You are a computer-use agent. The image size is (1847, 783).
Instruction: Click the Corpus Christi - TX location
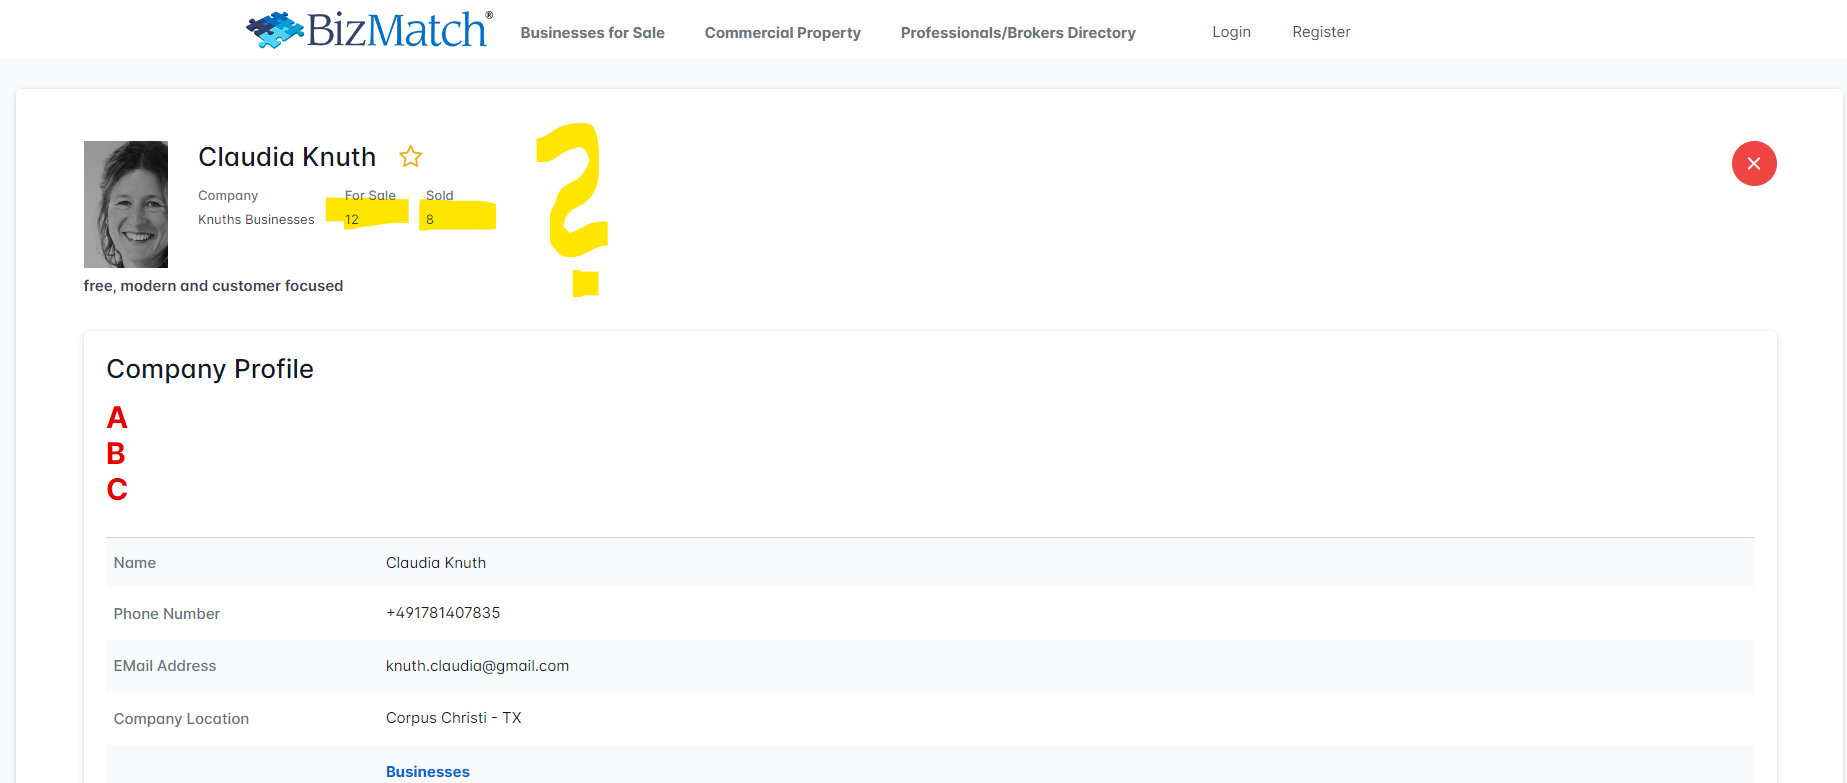pos(453,718)
